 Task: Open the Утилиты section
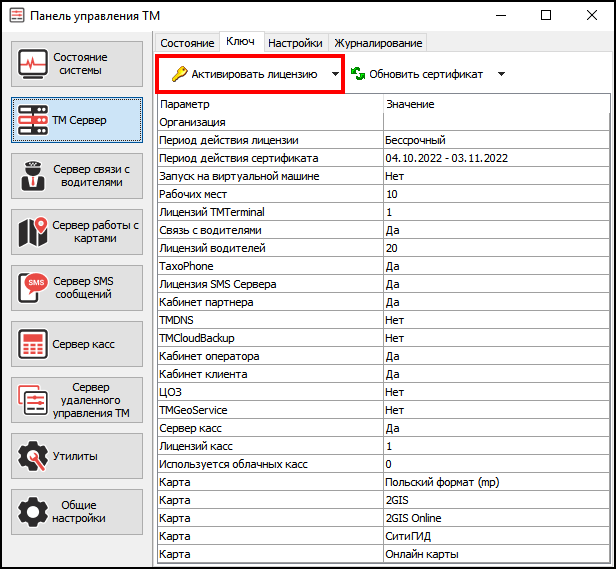[x=78, y=456]
